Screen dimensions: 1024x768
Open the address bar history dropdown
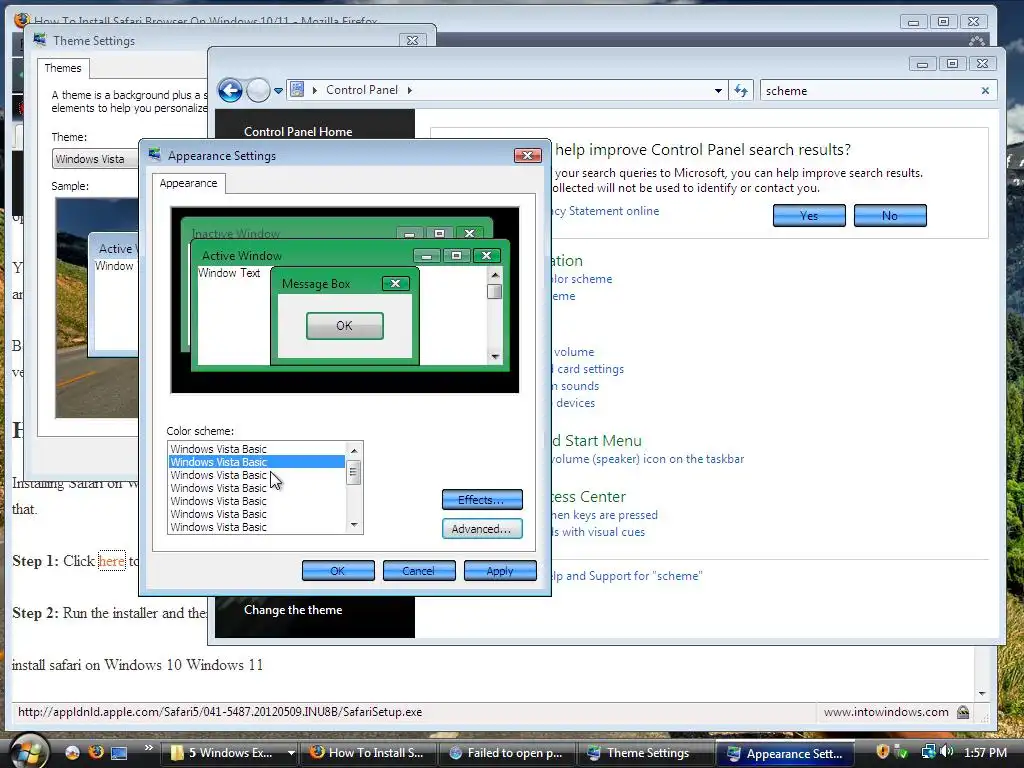point(718,91)
